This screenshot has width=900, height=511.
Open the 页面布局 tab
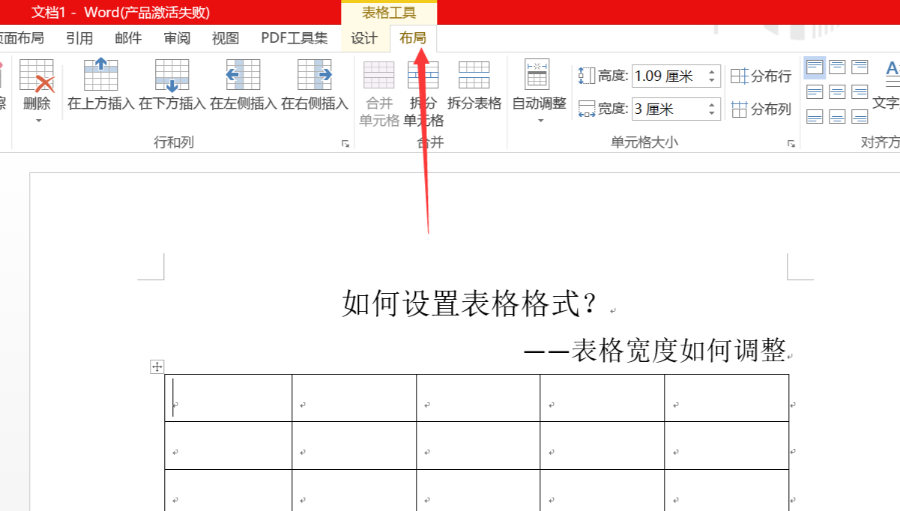tap(22, 38)
